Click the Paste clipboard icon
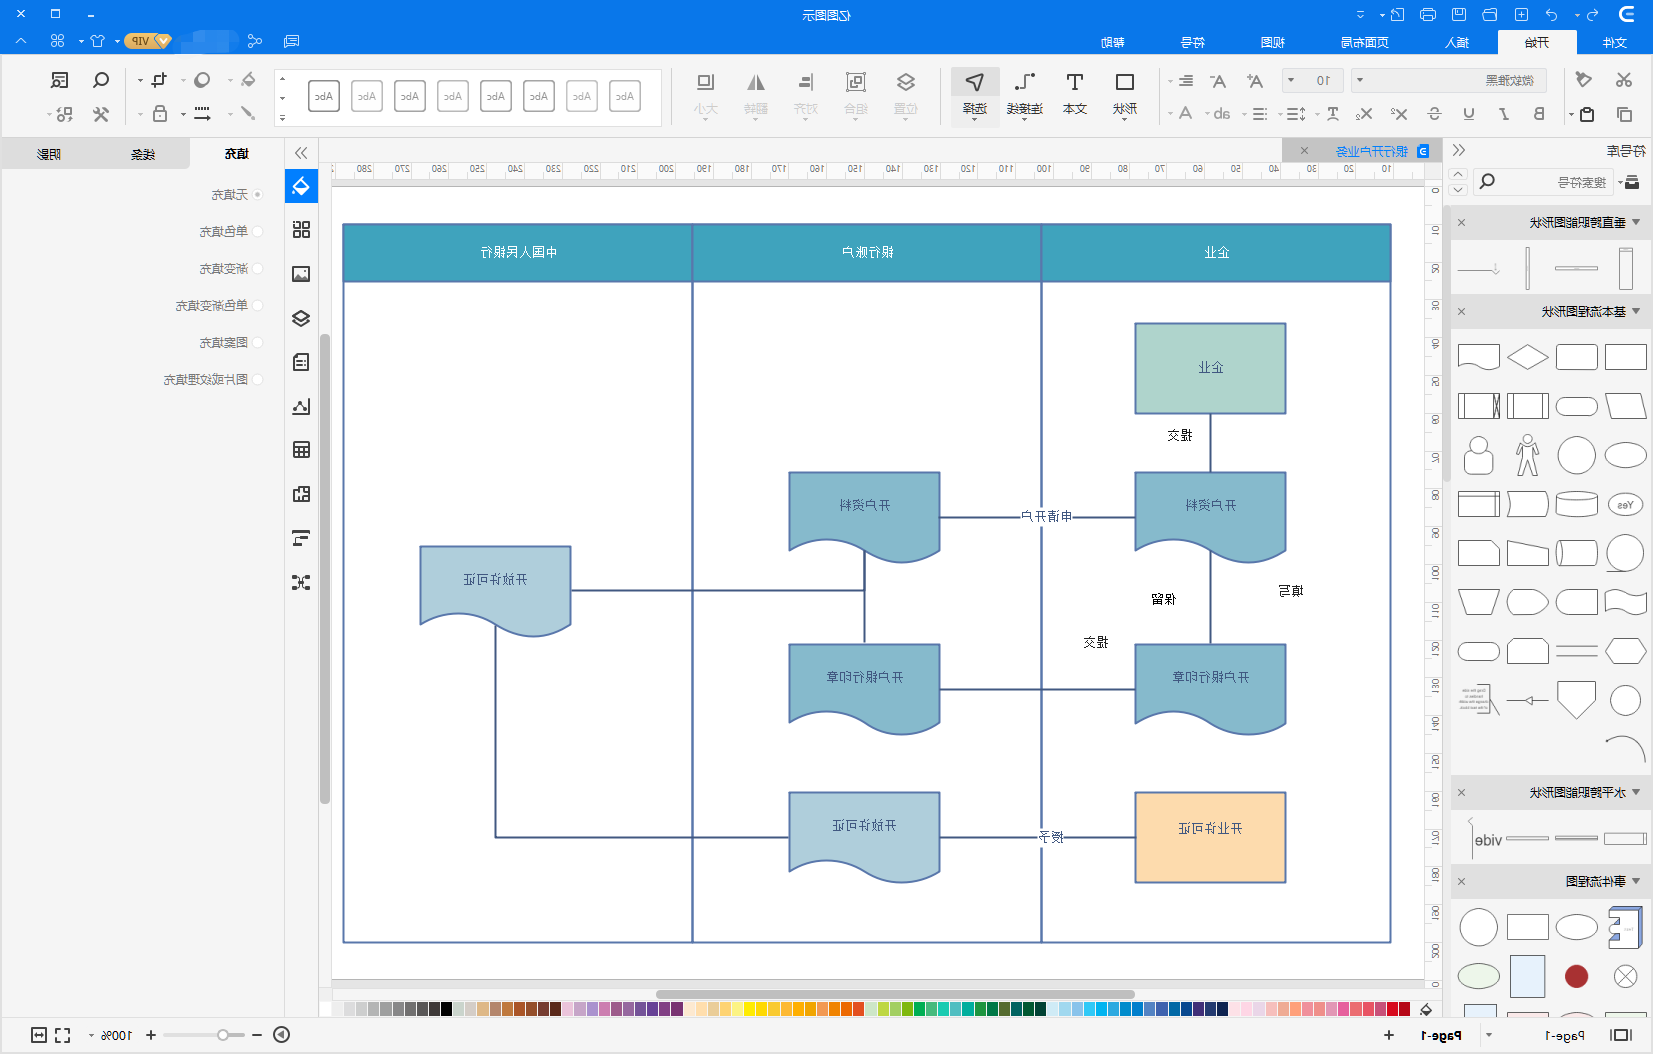1653x1054 pixels. tap(1587, 114)
